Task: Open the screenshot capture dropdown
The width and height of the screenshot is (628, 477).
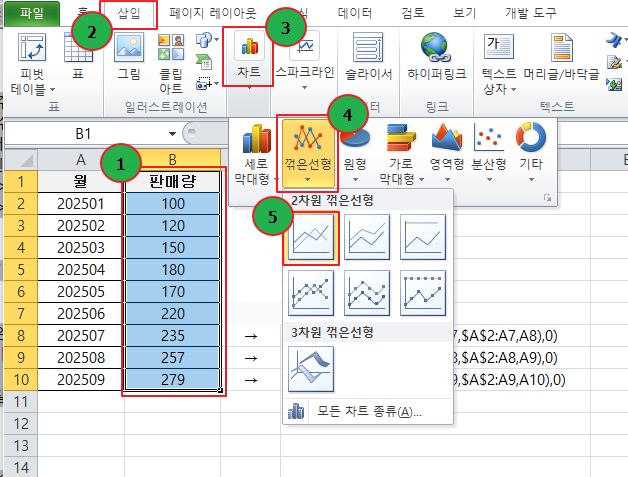Action: tap(207, 83)
